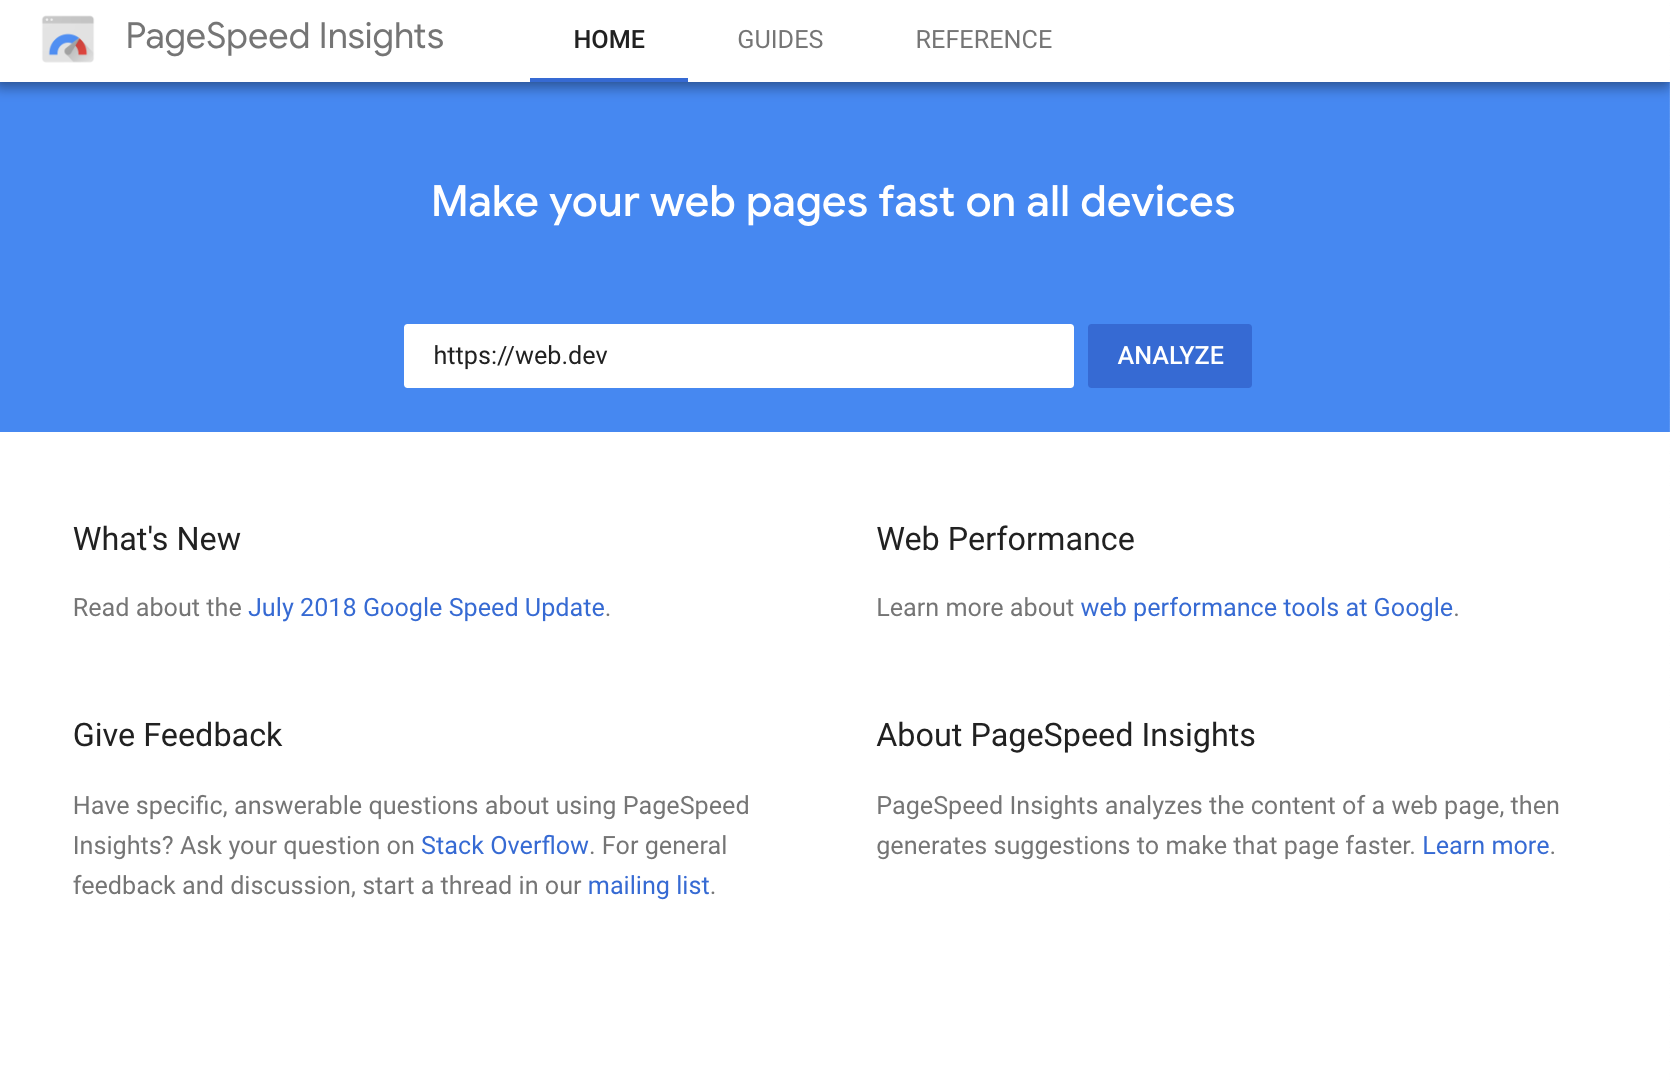
Task: Focus the URL field containing https://web.dev
Action: 738,356
